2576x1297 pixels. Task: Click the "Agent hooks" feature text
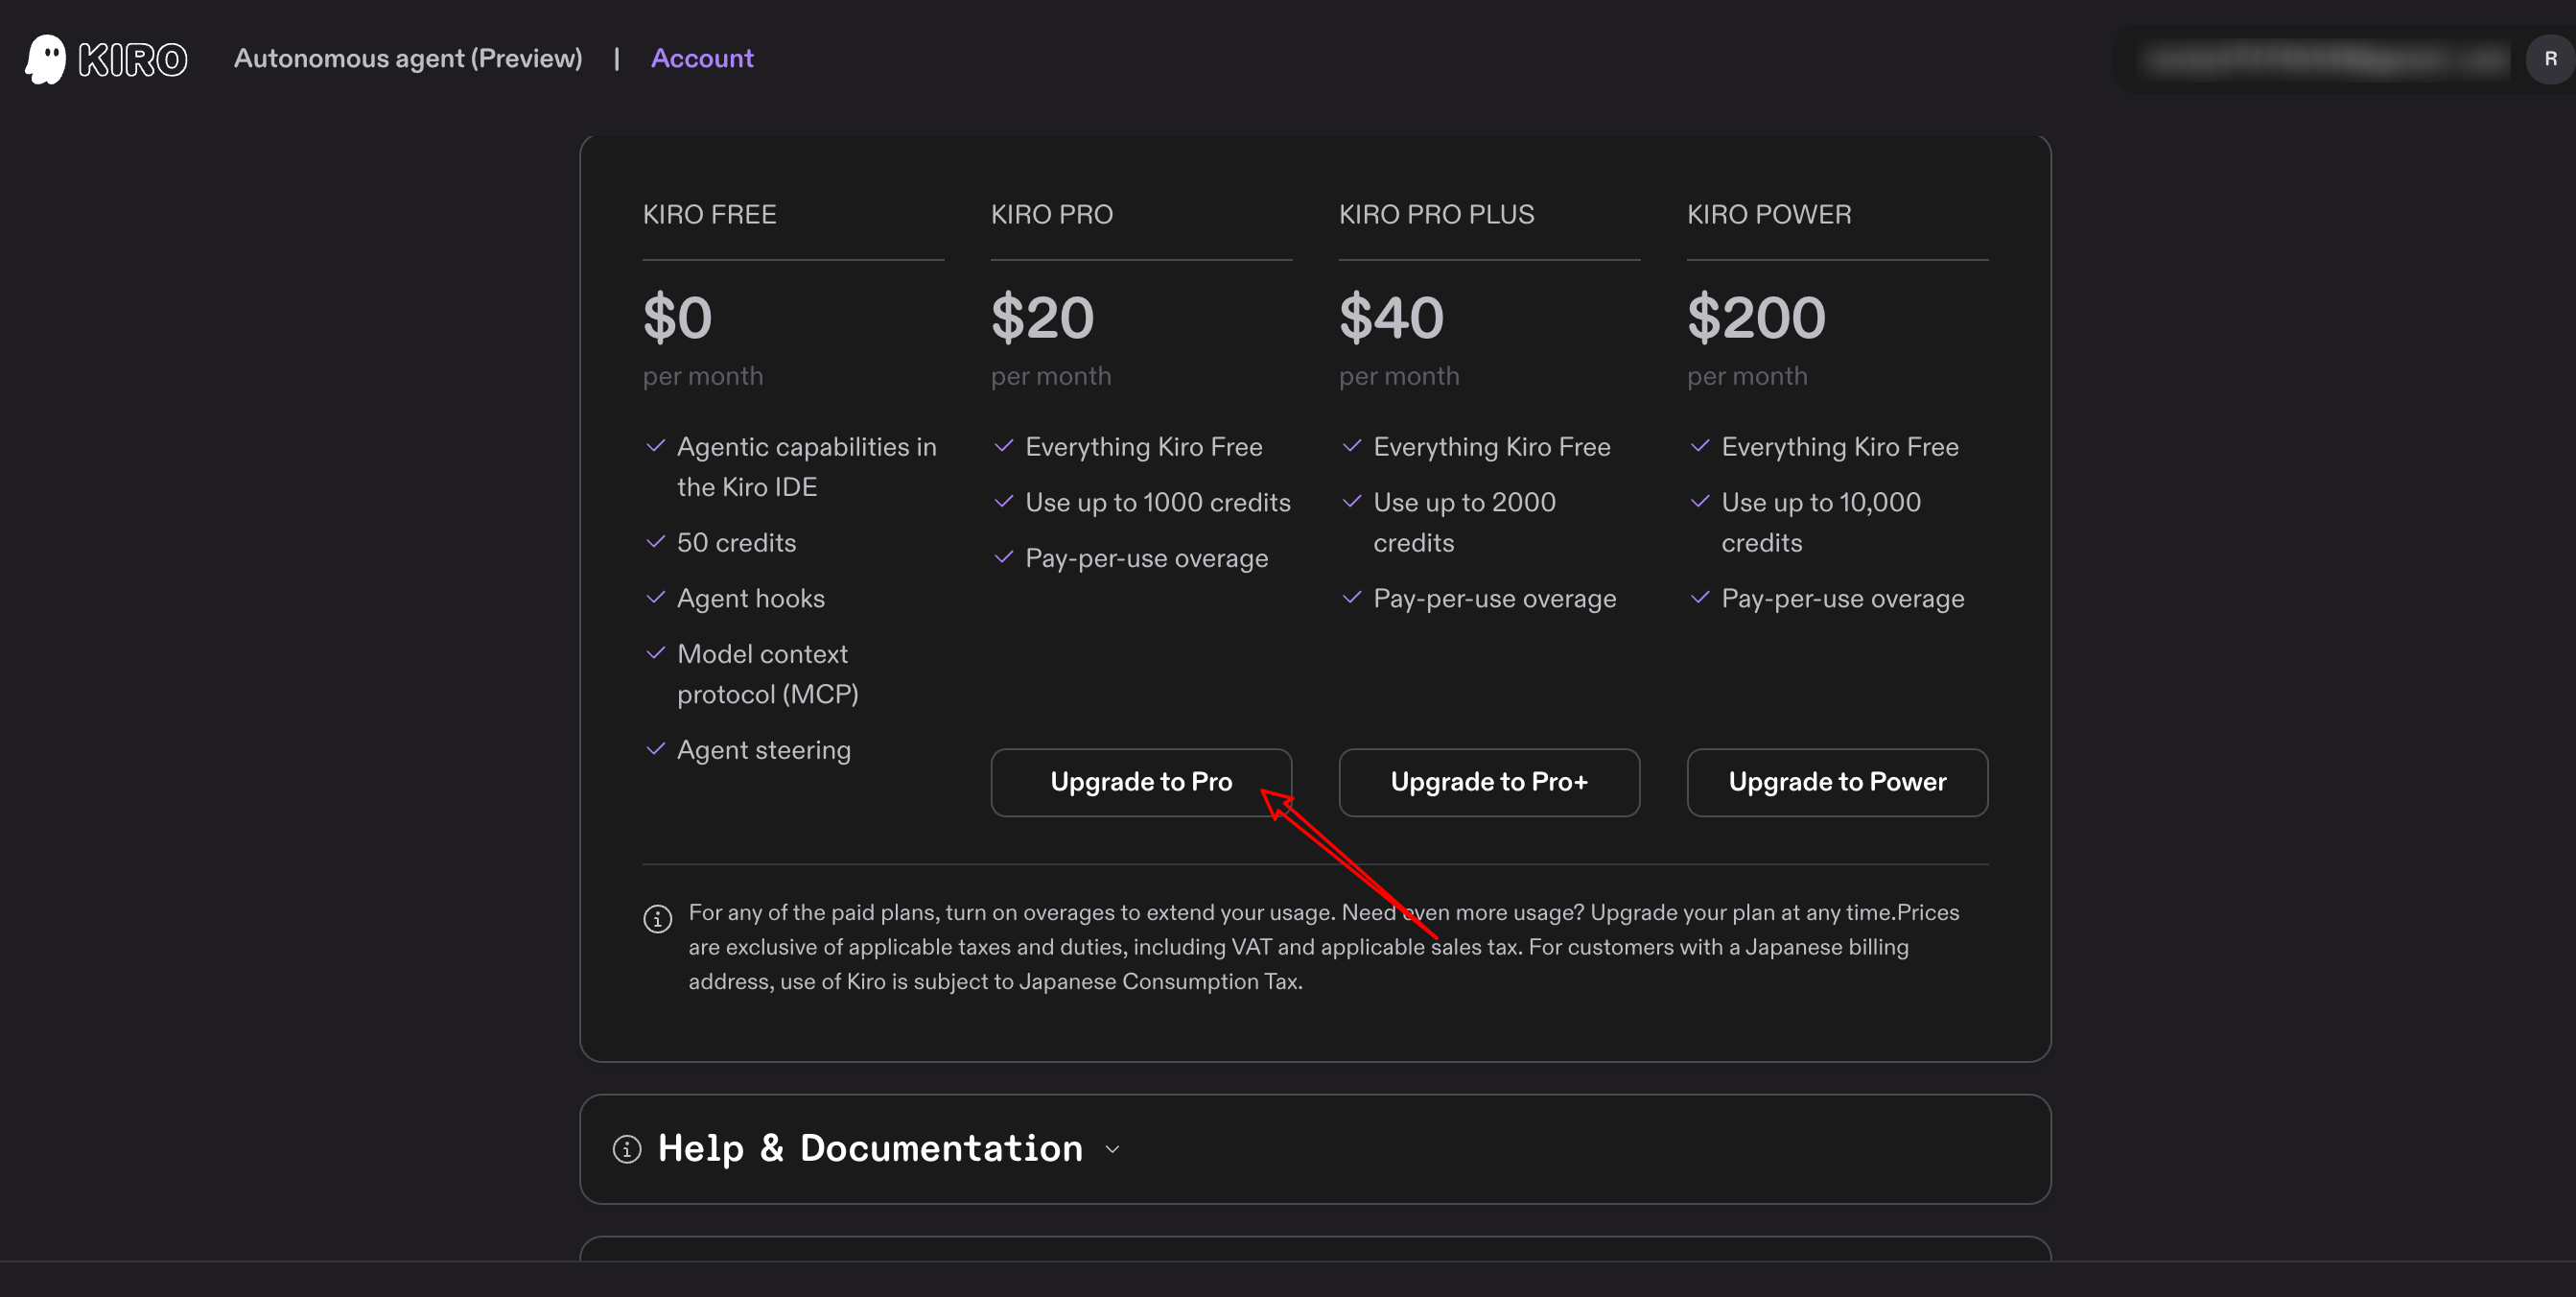point(751,599)
